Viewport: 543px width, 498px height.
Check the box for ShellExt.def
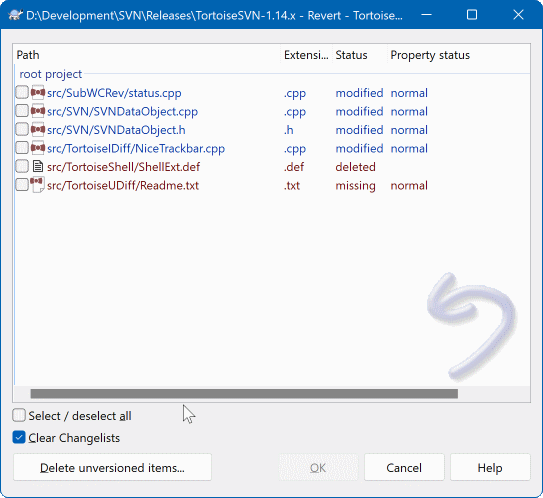(22, 167)
